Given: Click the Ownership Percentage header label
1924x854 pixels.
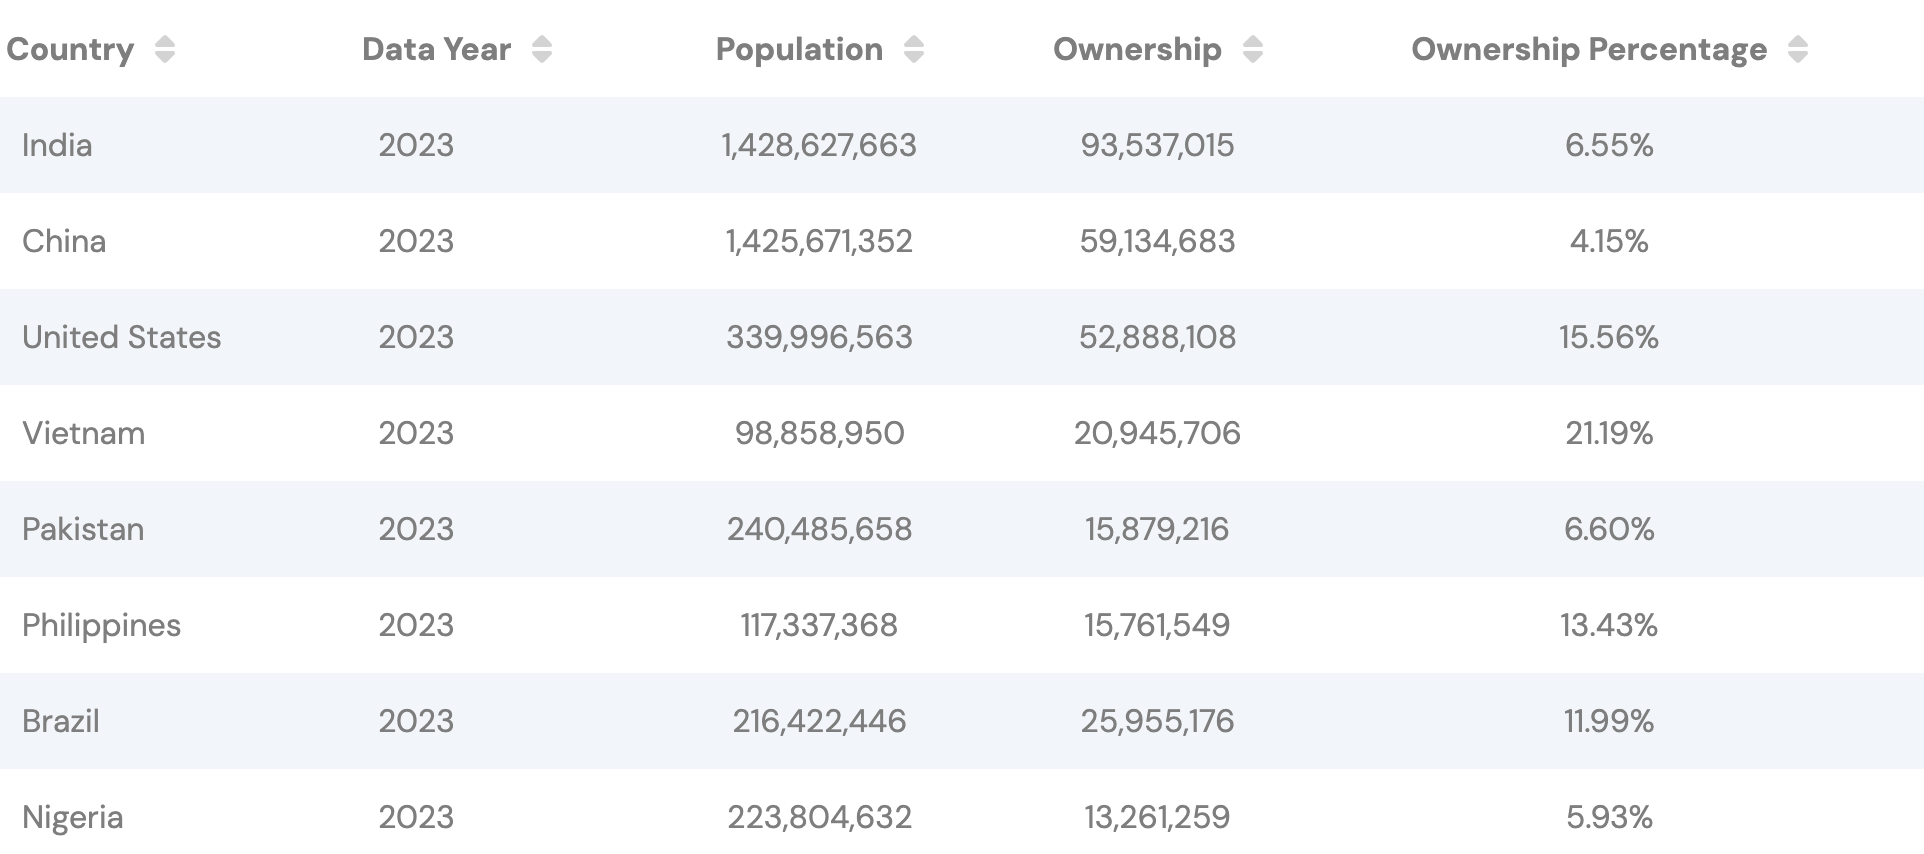Looking at the screenshot, I should (x=1588, y=50).
